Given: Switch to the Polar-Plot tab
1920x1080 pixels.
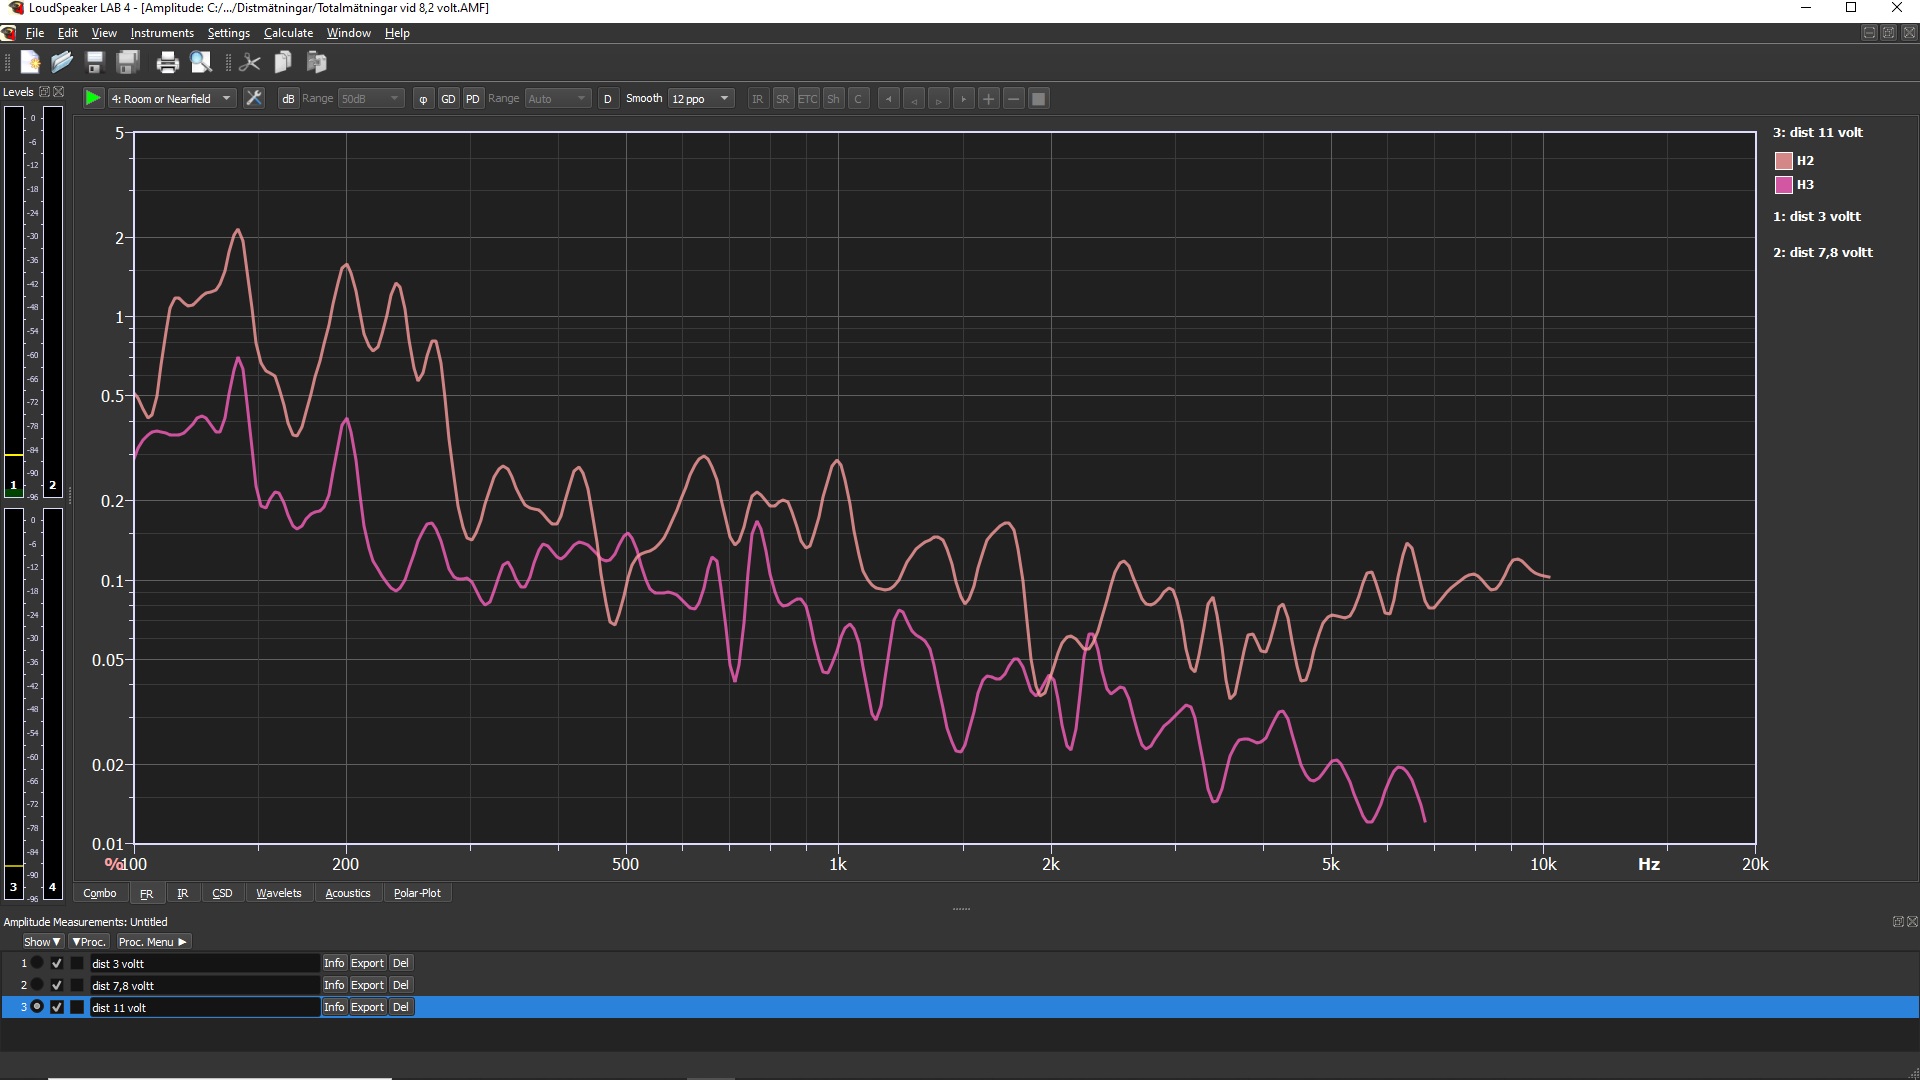Looking at the screenshot, I should click(x=417, y=893).
